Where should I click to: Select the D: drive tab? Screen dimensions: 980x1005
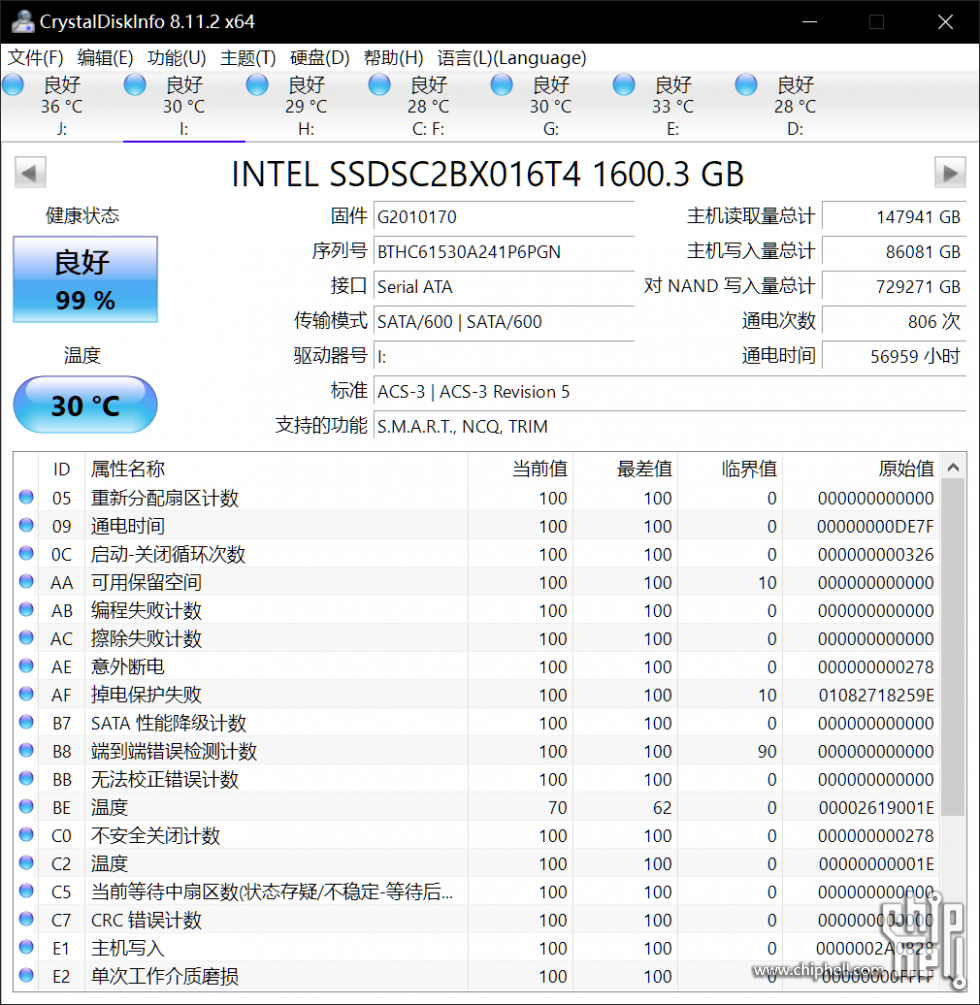[795, 106]
